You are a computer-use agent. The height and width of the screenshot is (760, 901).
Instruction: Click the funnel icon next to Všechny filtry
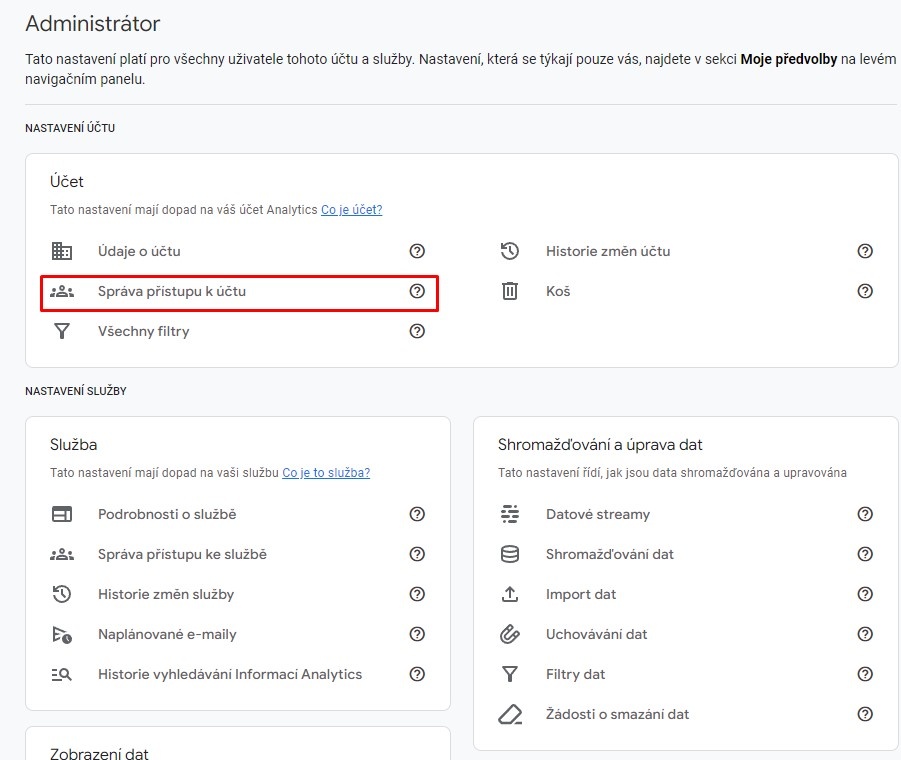point(61,331)
